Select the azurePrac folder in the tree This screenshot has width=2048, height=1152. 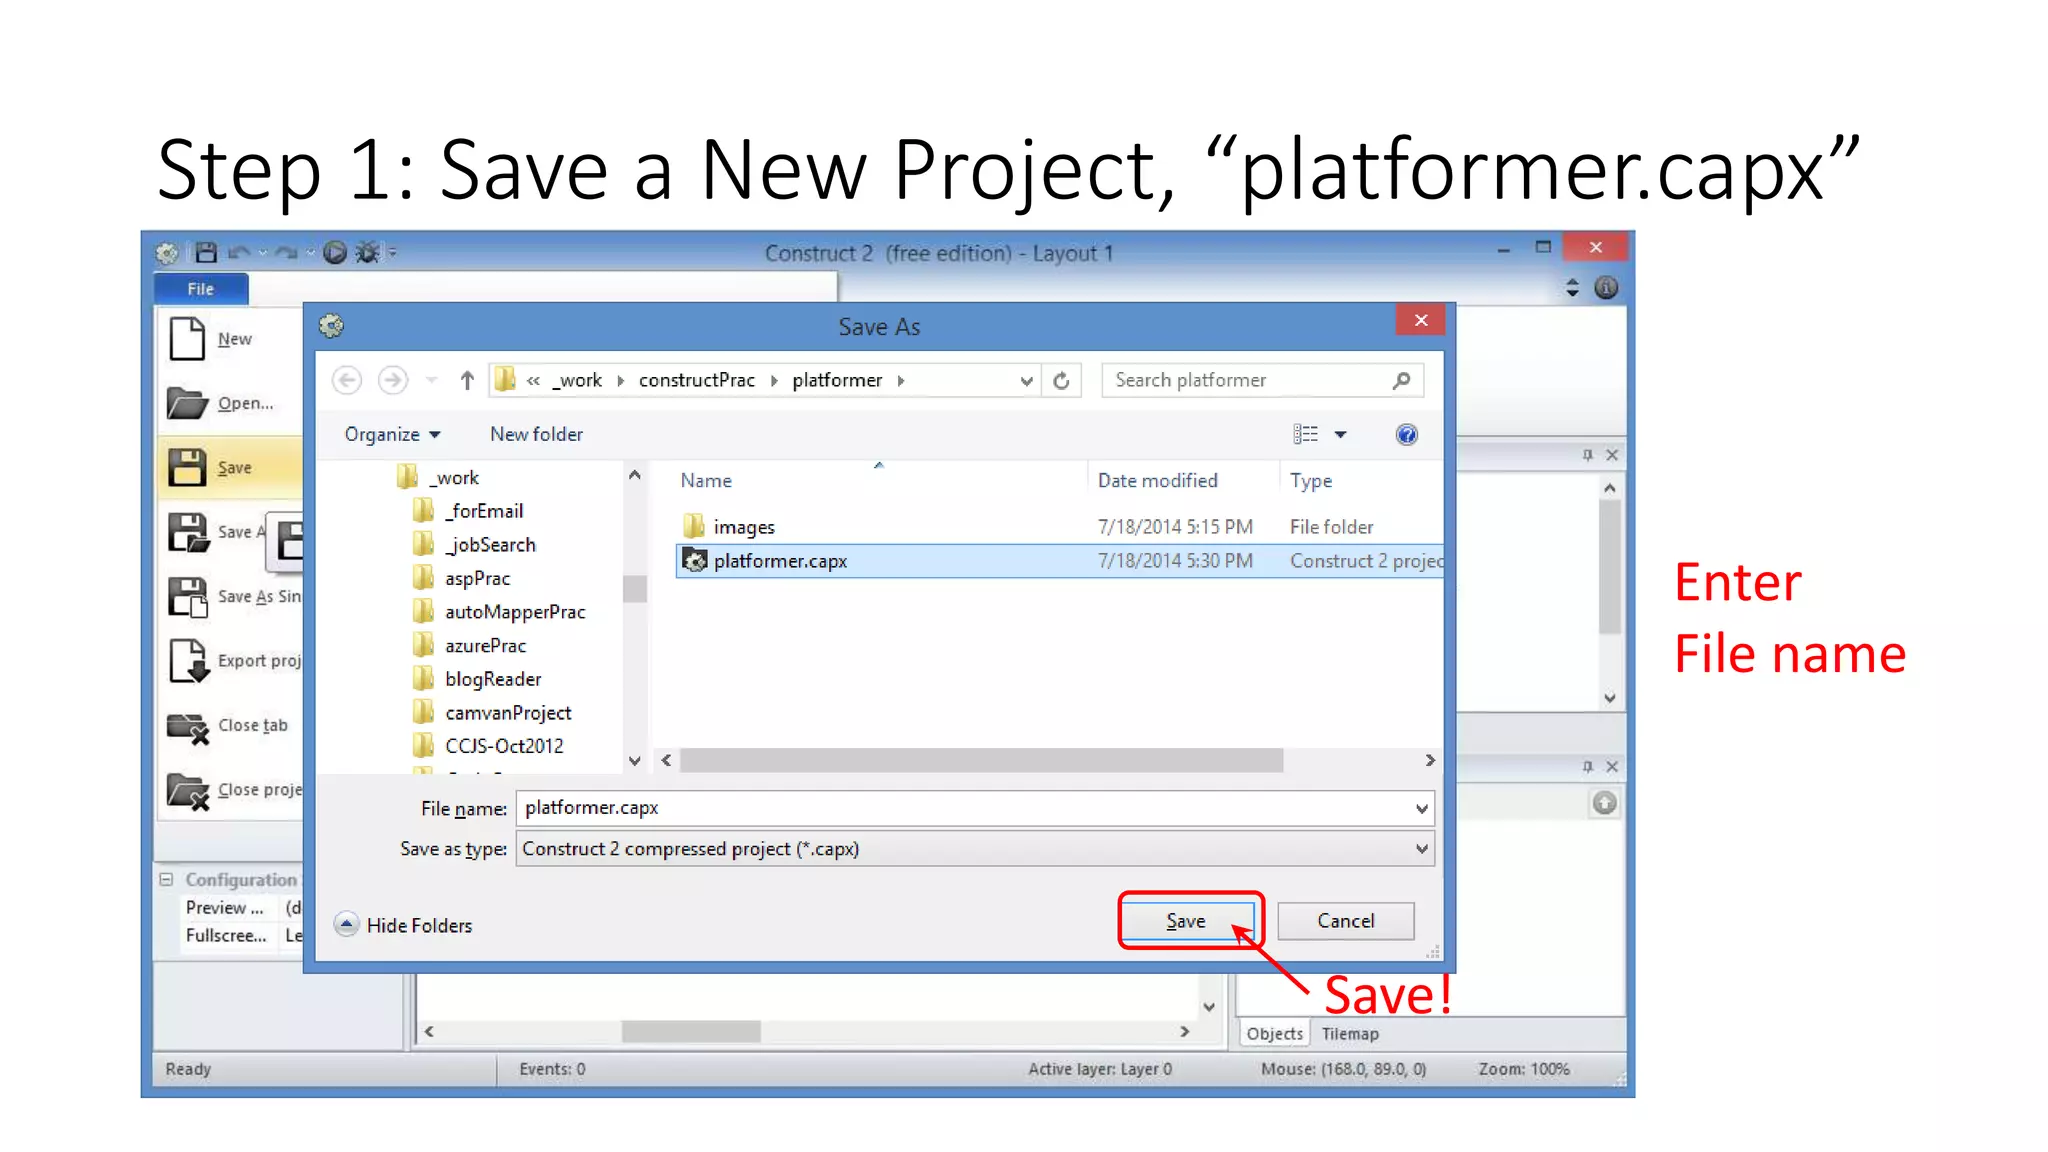coord(471,646)
